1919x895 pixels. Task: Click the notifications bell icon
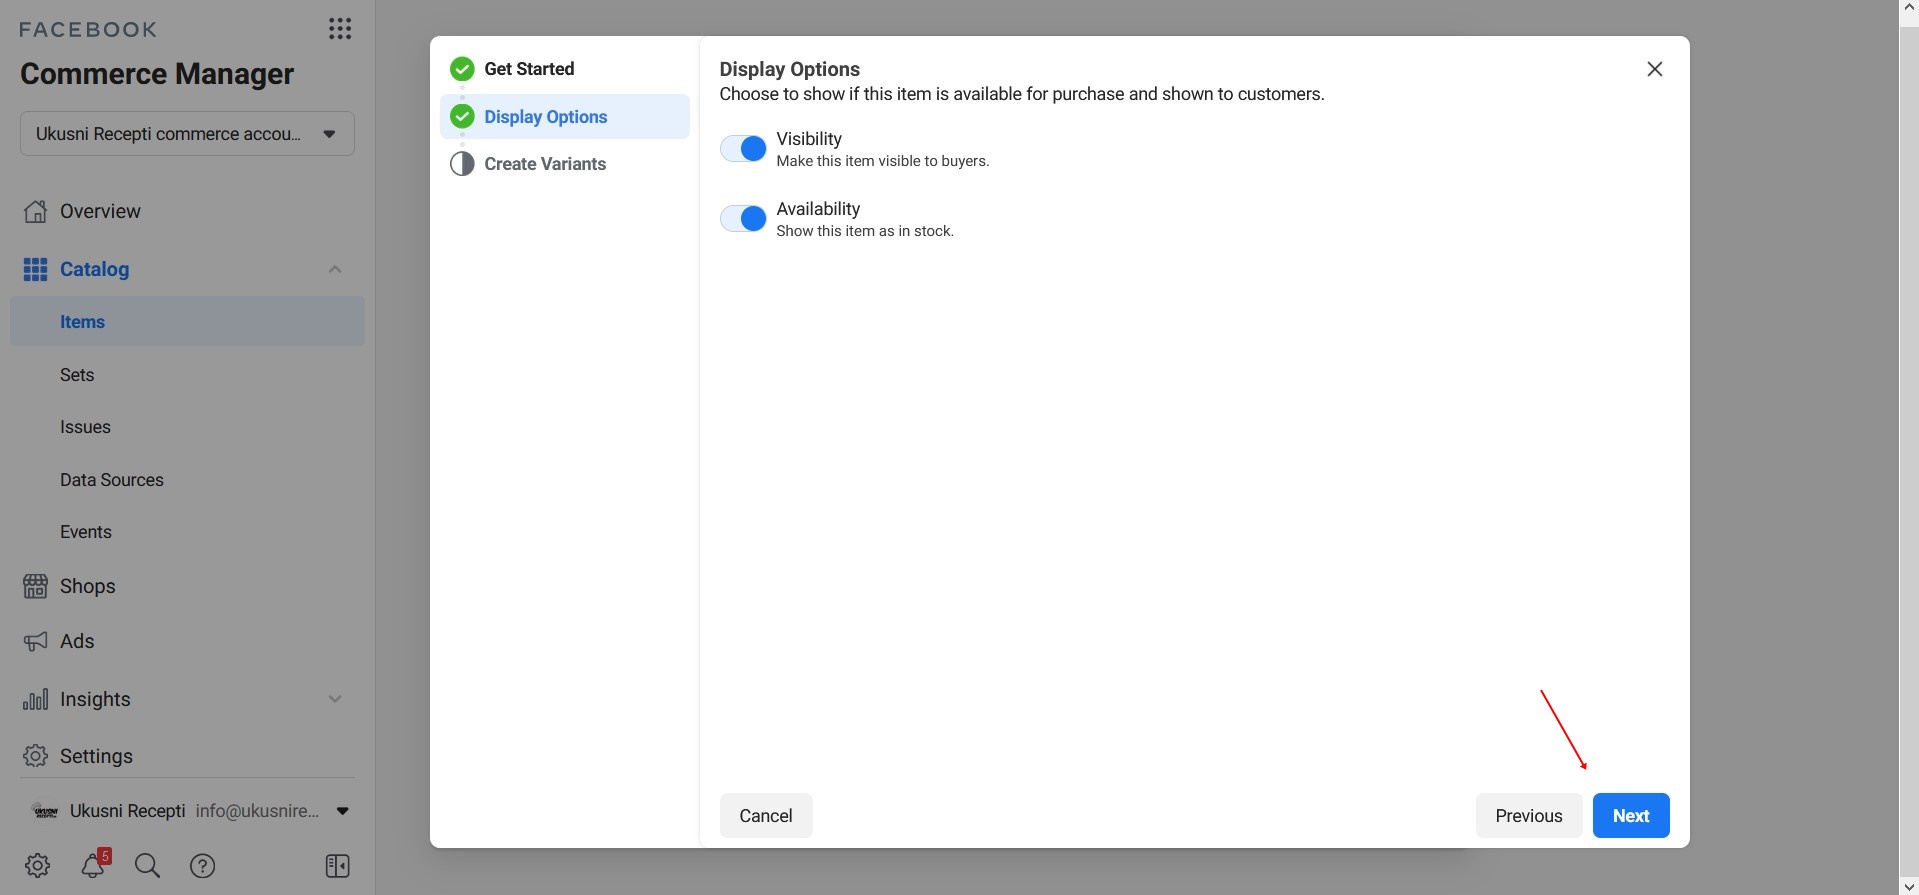tap(94, 865)
